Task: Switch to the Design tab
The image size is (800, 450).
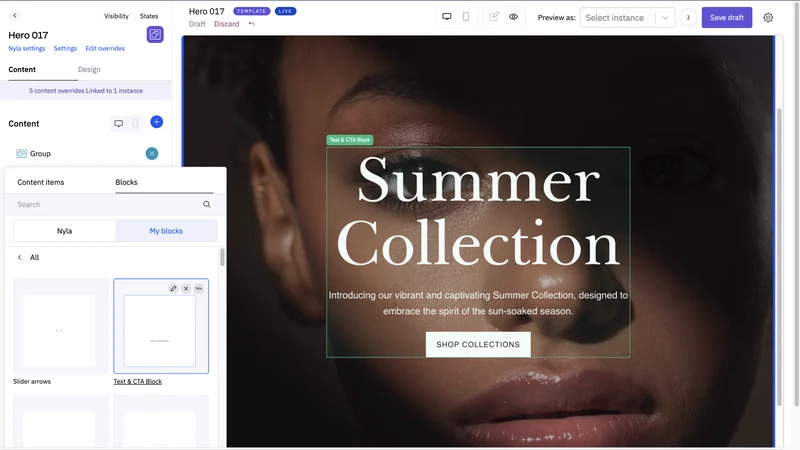Action: click(x=89, y=69)
